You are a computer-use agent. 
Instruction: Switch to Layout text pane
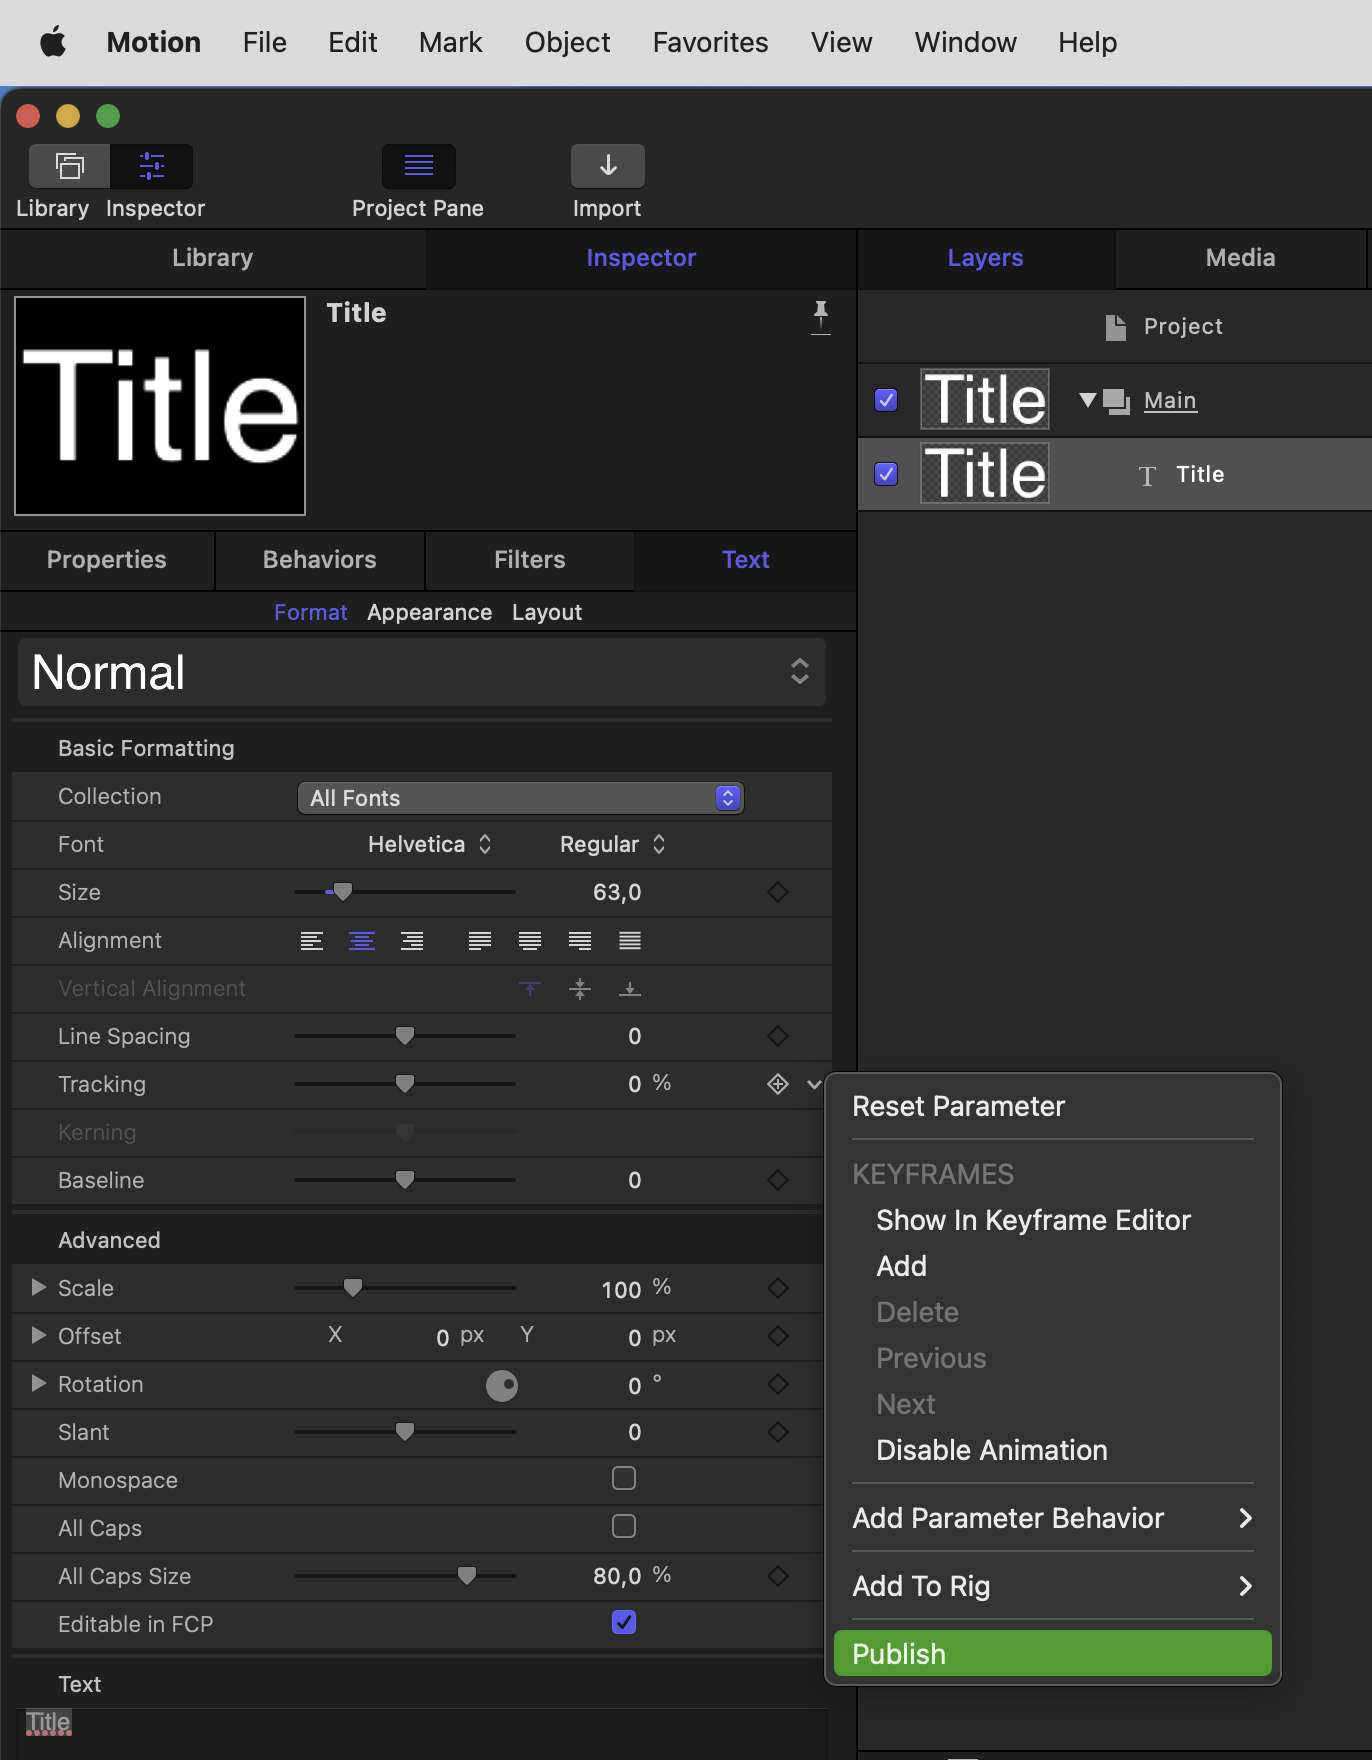[547, 612]
